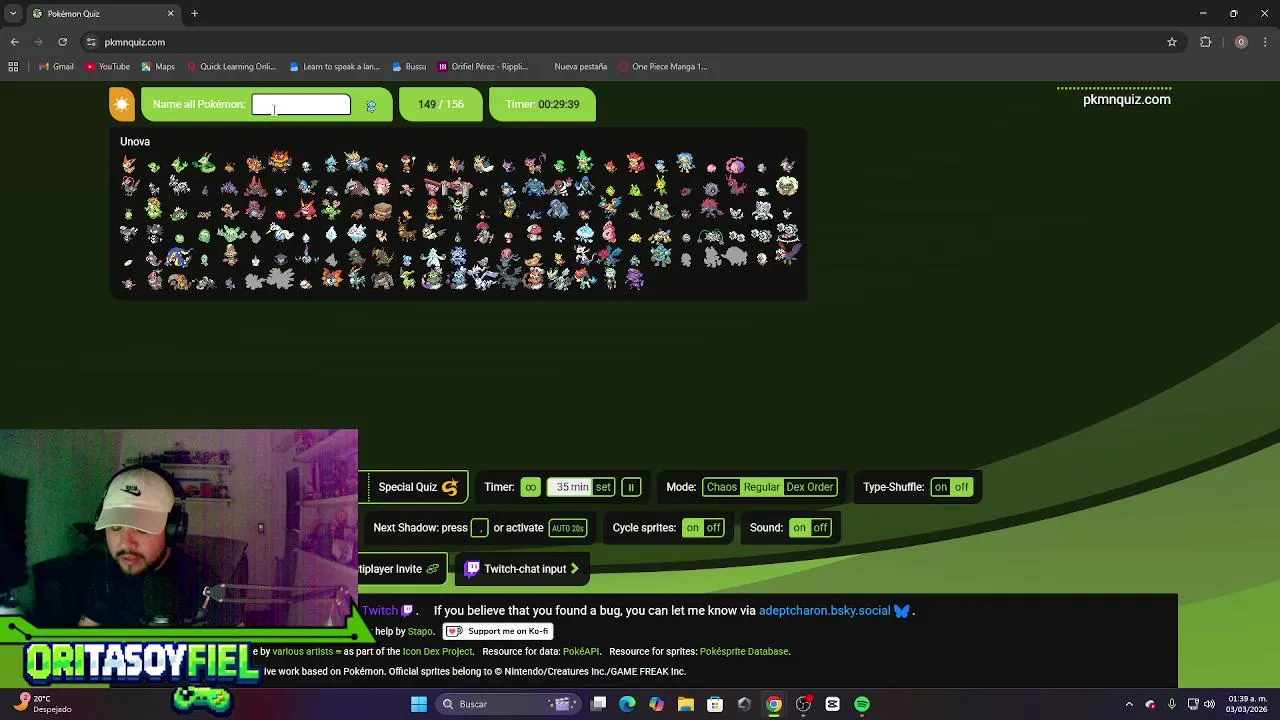Open the PokéAPI link
Image resolution: width=1280 pixels, height=720 pixels.
pyautogui.click(x=581, y=652)
